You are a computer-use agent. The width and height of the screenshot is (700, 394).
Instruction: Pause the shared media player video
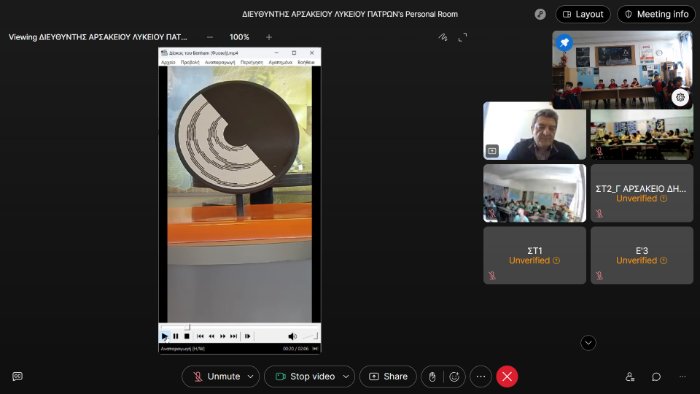pyautogui.click(x=175, y=336)
